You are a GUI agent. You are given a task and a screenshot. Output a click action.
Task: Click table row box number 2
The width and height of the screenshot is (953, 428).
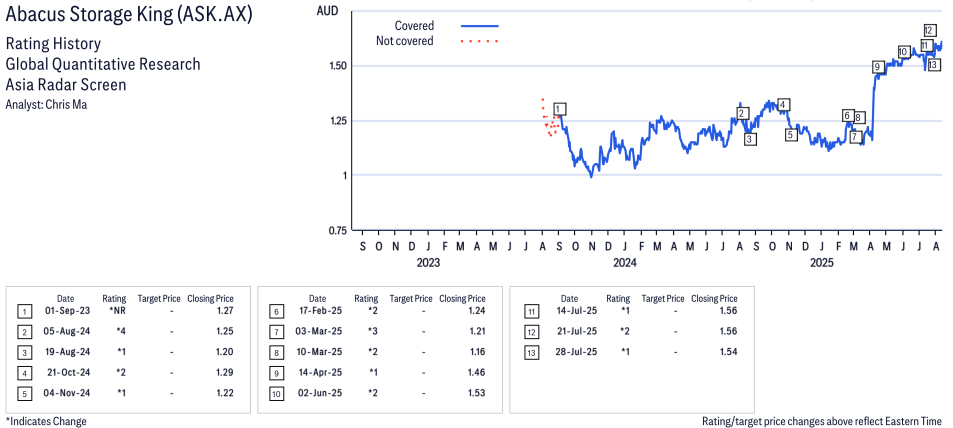click(x=24, y=332)
